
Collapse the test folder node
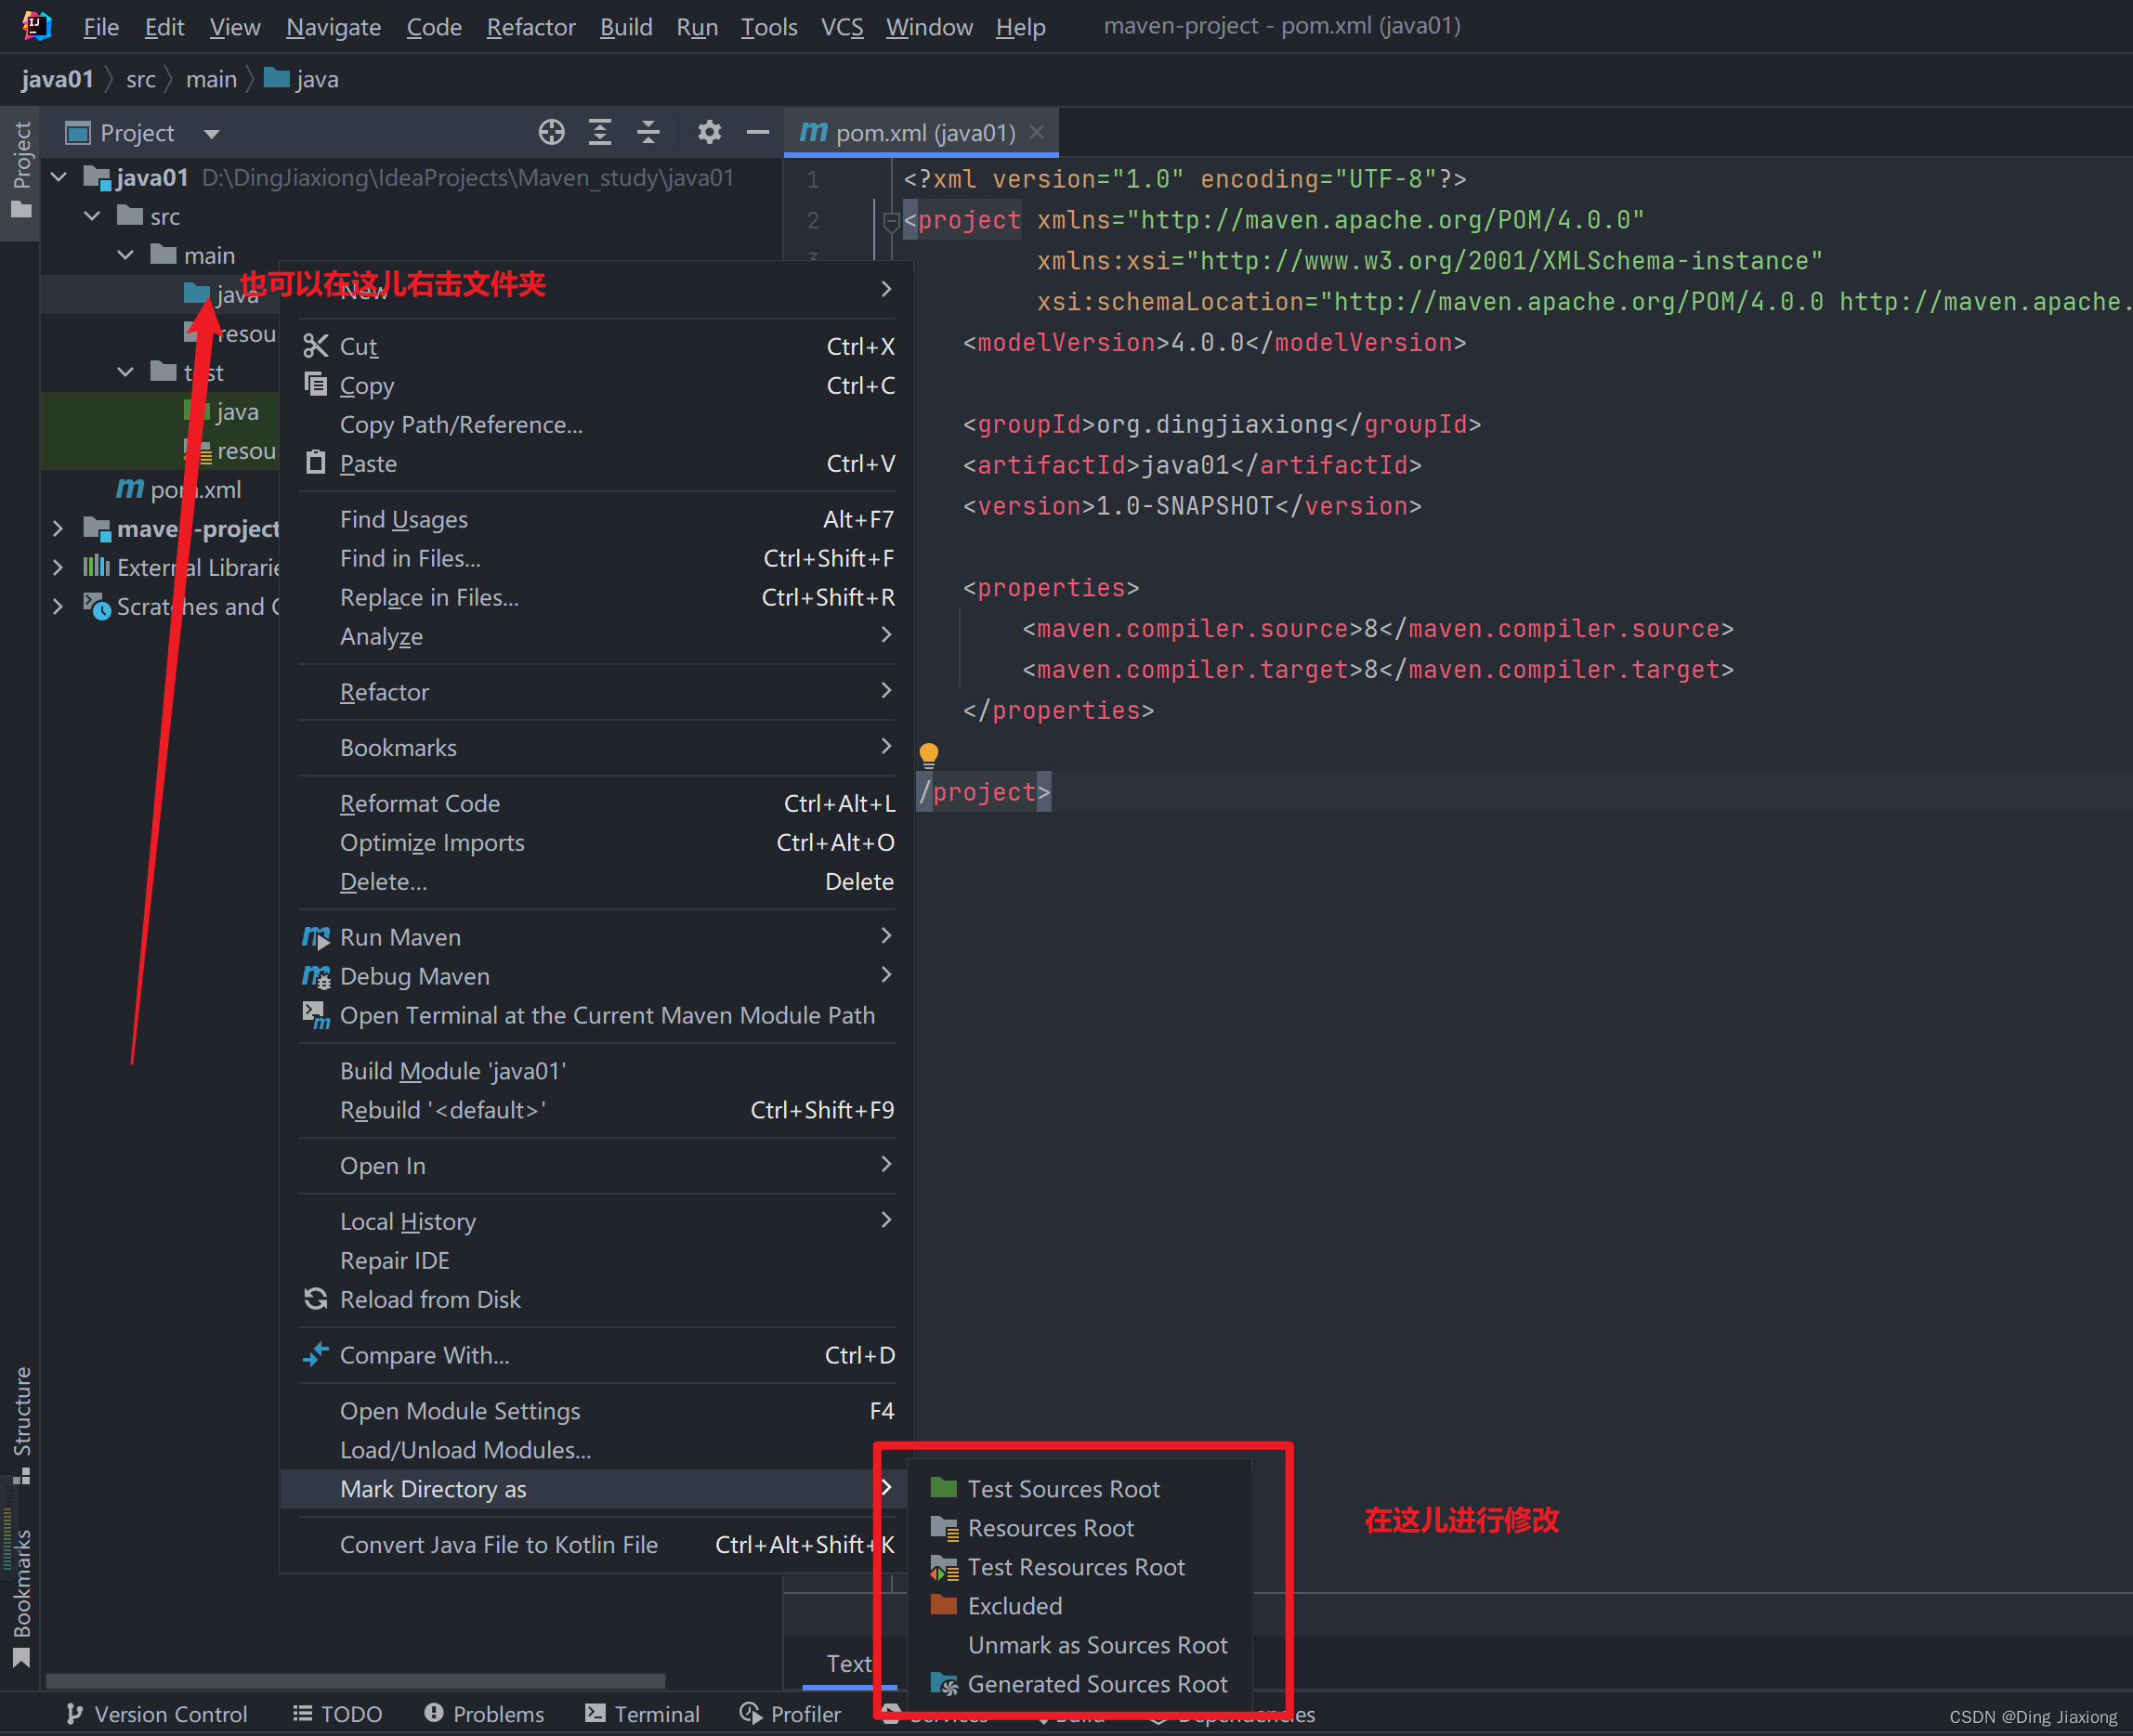point(125,372)
